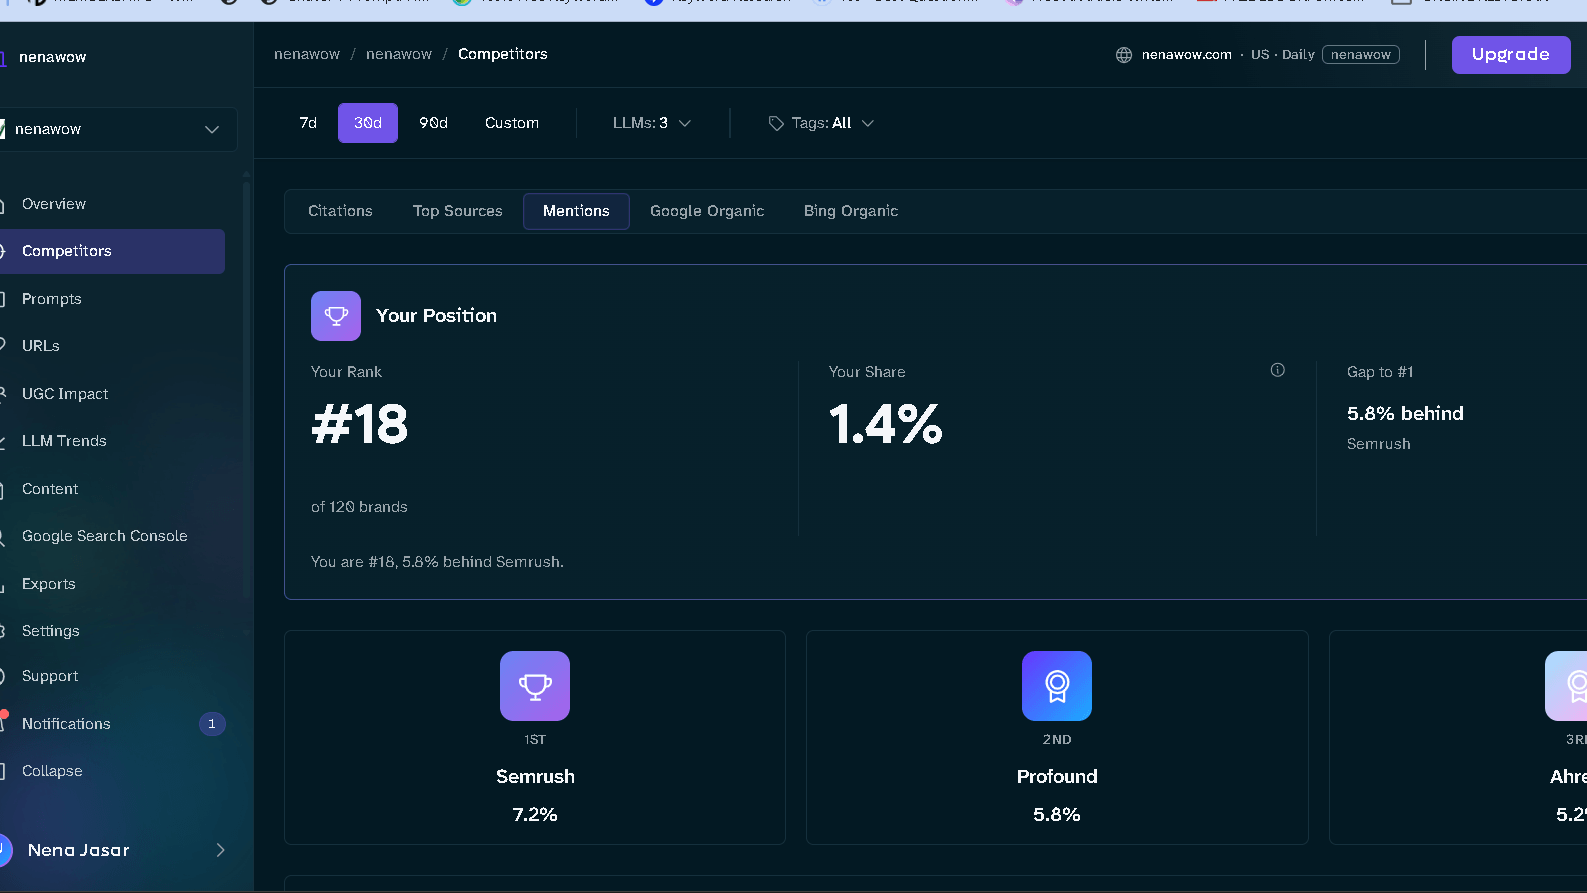The height and width of the screenshot is (893, 1587).
Task: Click Nena Jasar avatar
Action: [5, 850]
